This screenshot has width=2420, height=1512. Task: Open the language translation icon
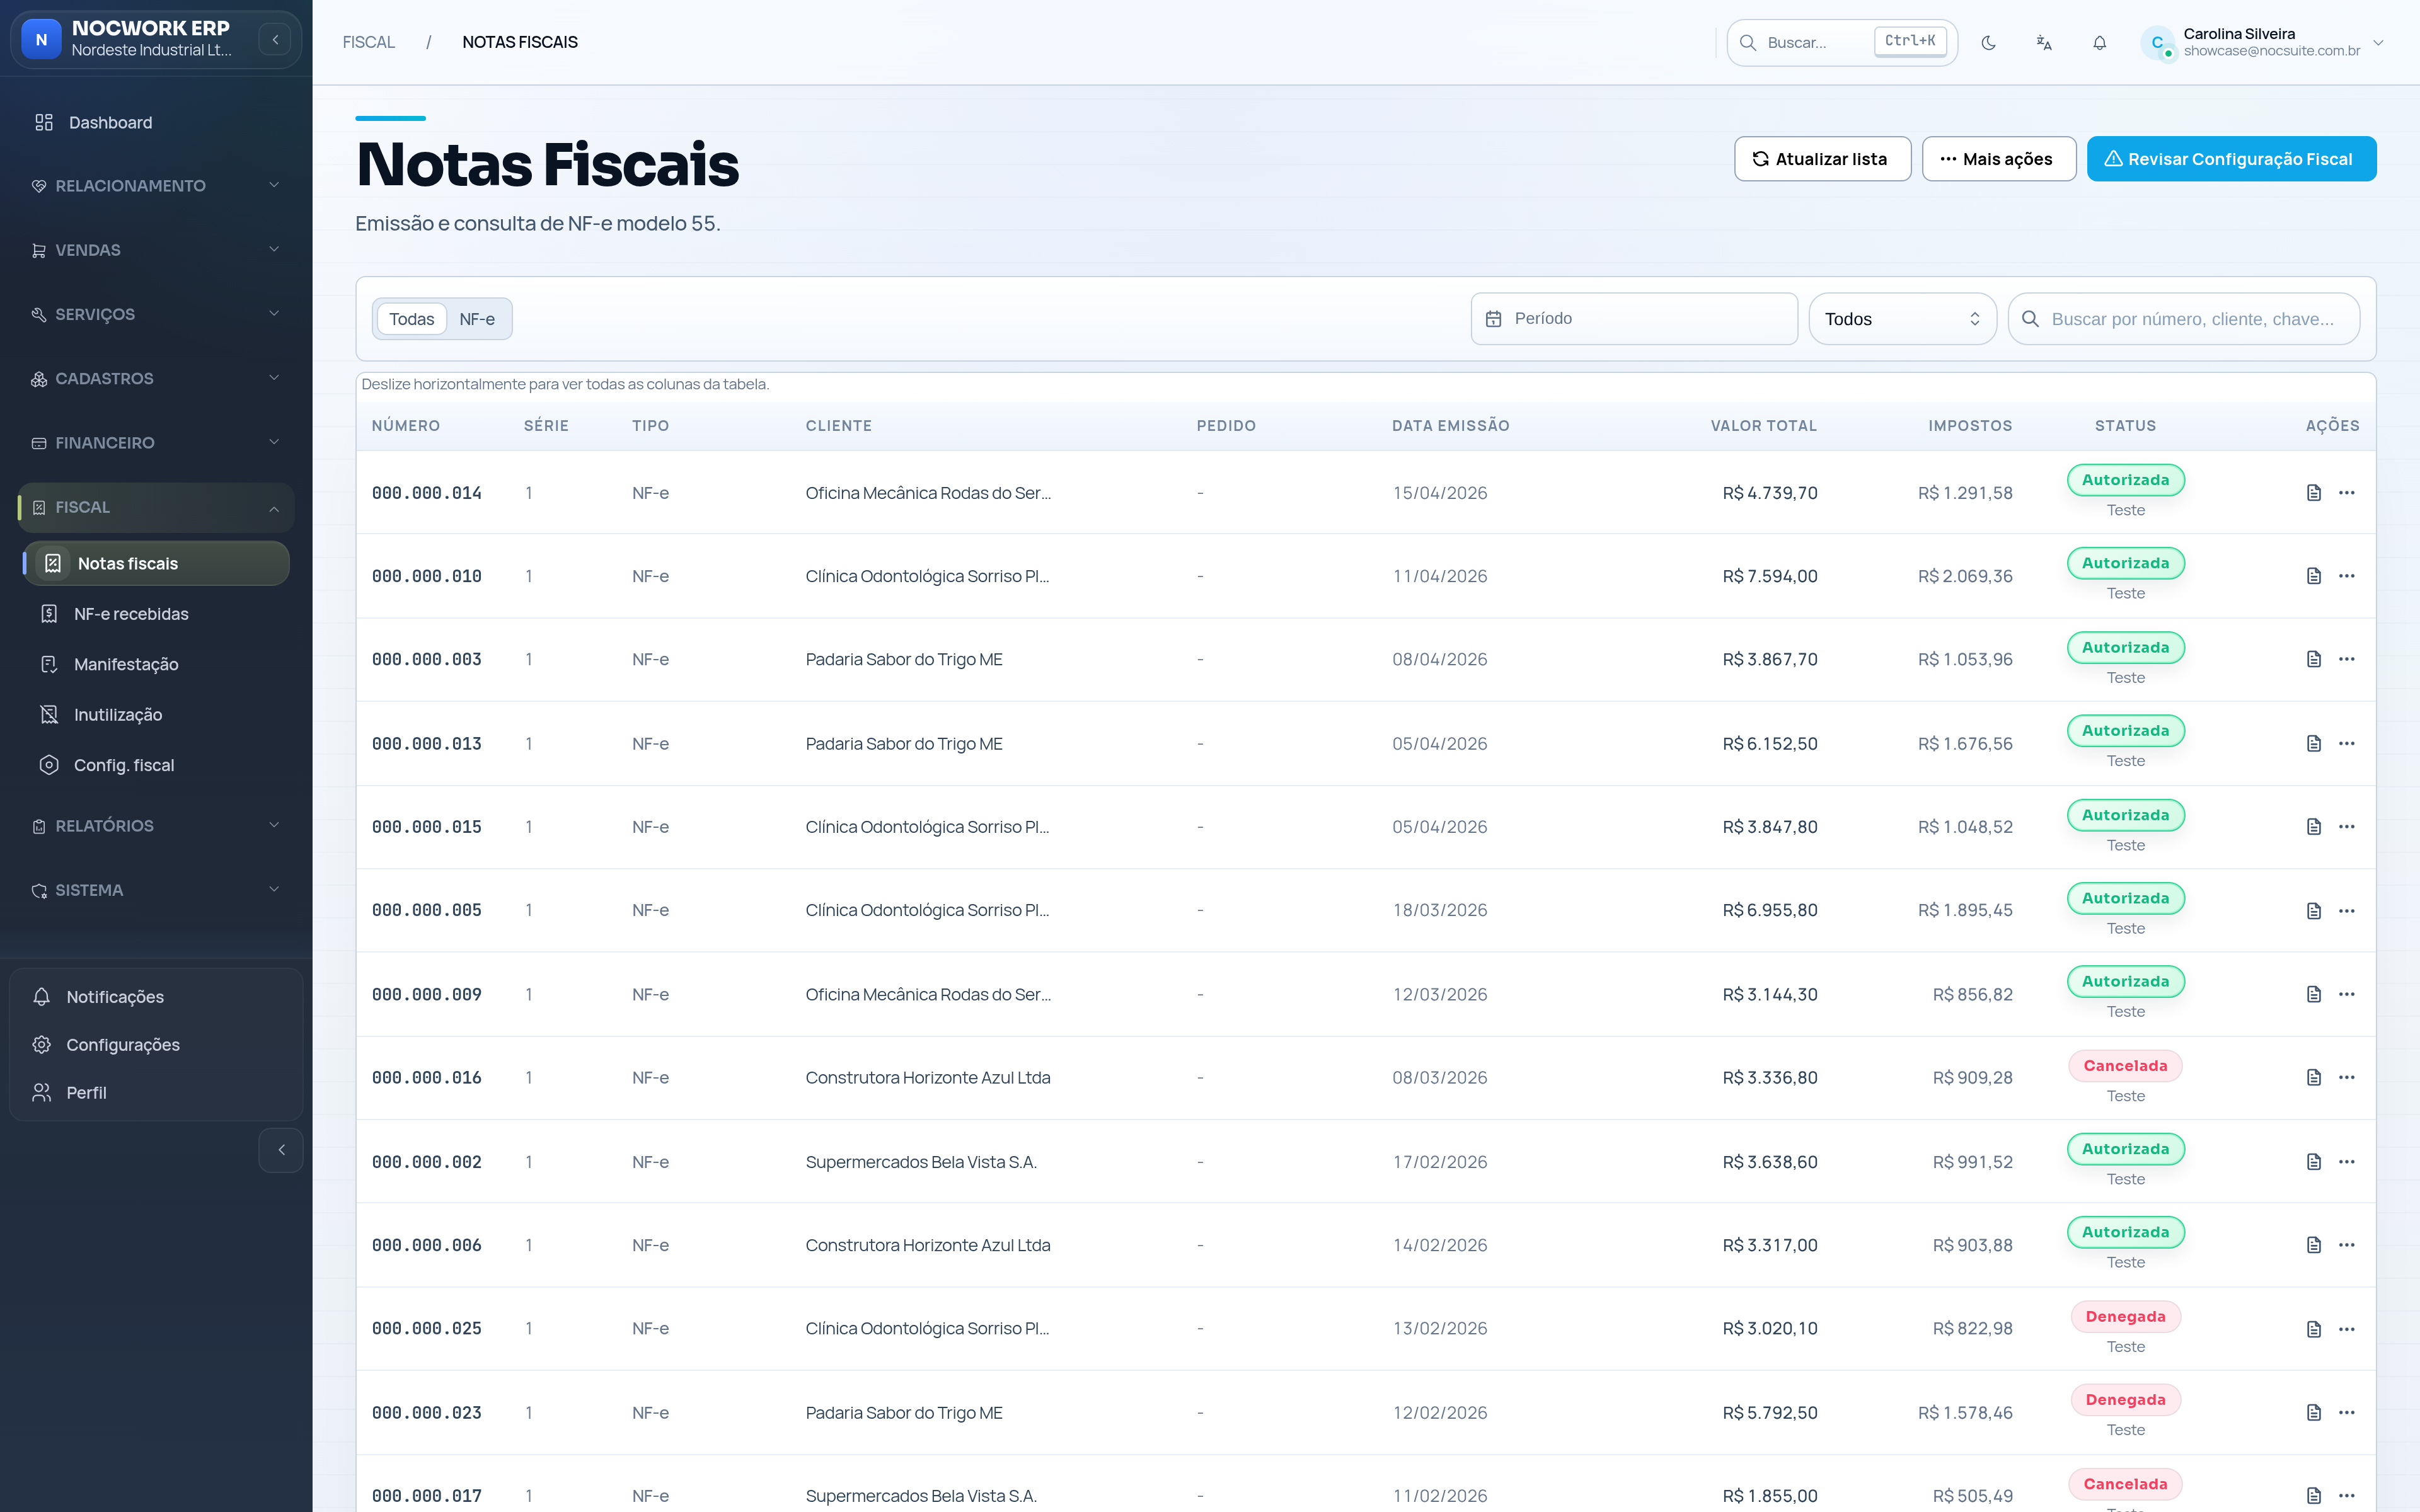point(2043,42)
